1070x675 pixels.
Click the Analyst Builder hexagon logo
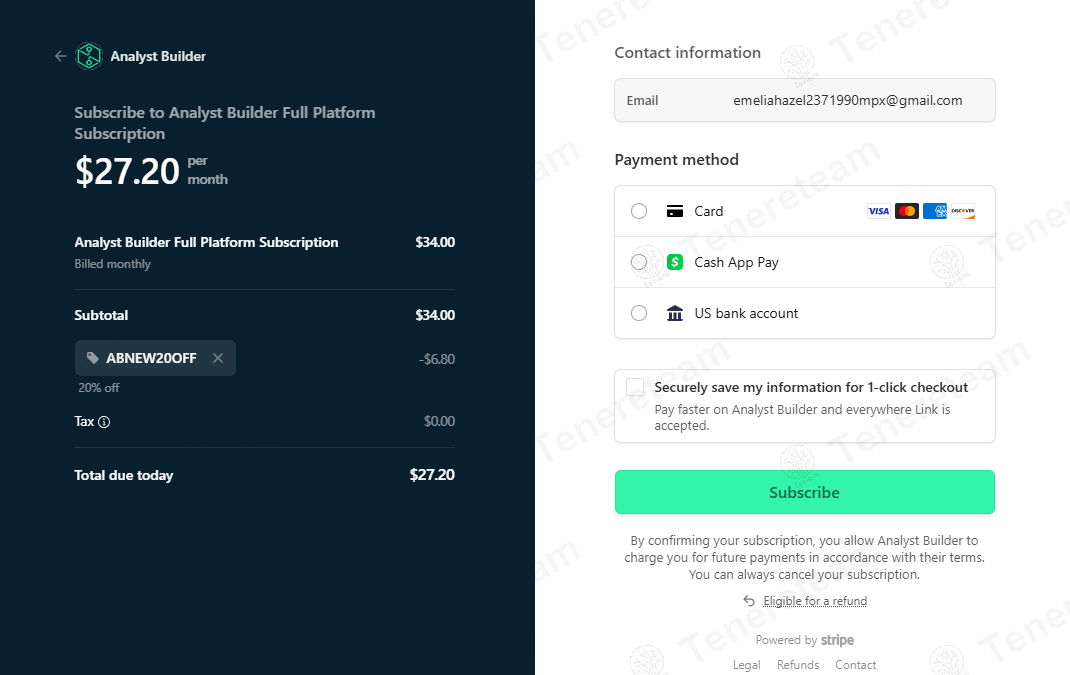click(89, 56)
